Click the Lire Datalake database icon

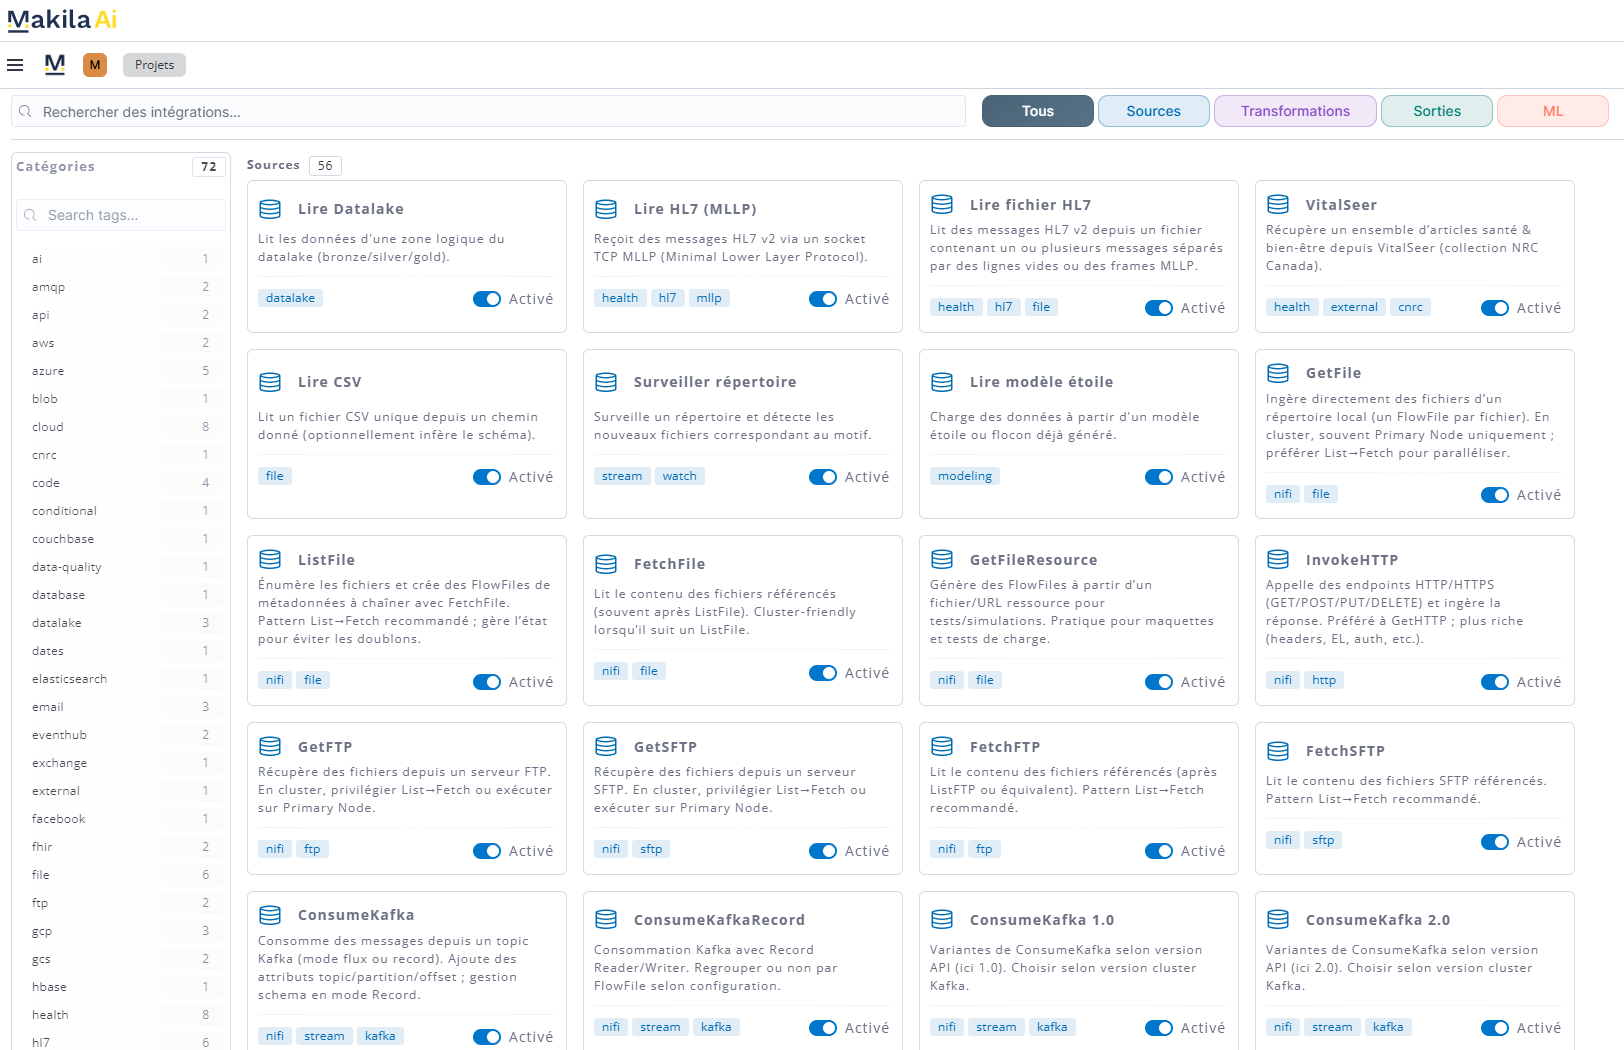tap(270, 209)
